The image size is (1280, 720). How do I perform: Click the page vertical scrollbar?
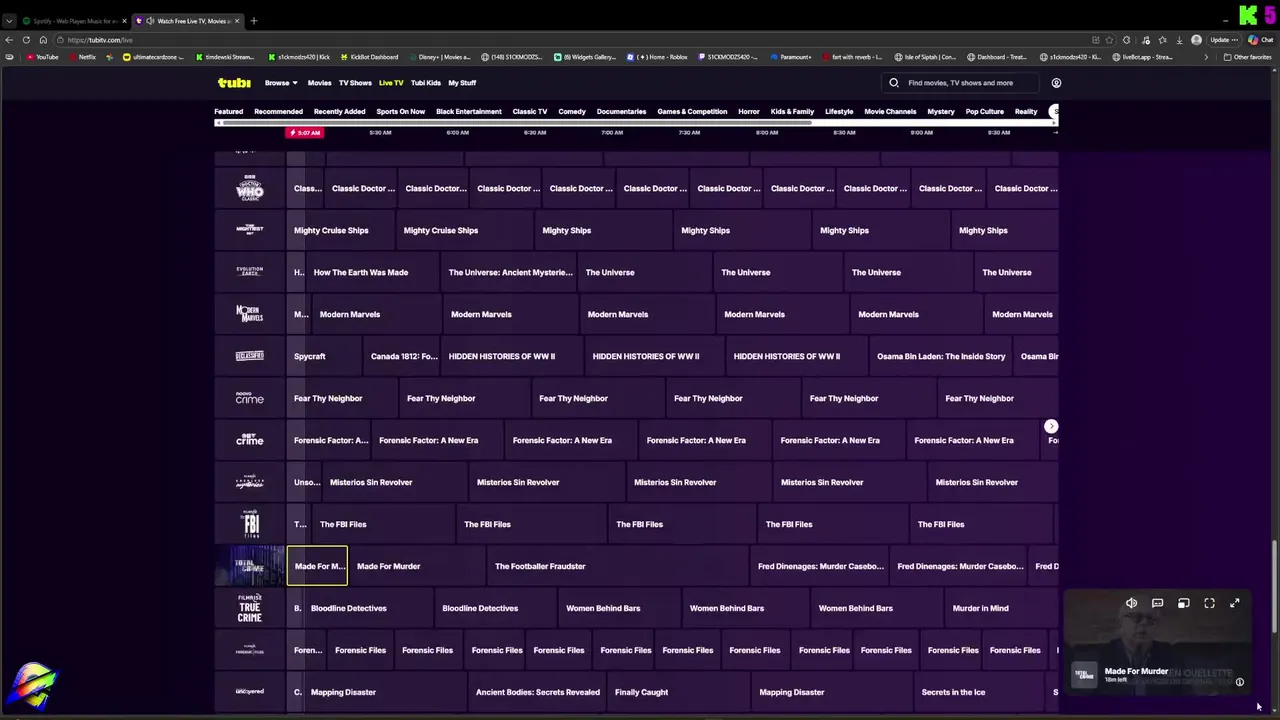[1274, 585]
